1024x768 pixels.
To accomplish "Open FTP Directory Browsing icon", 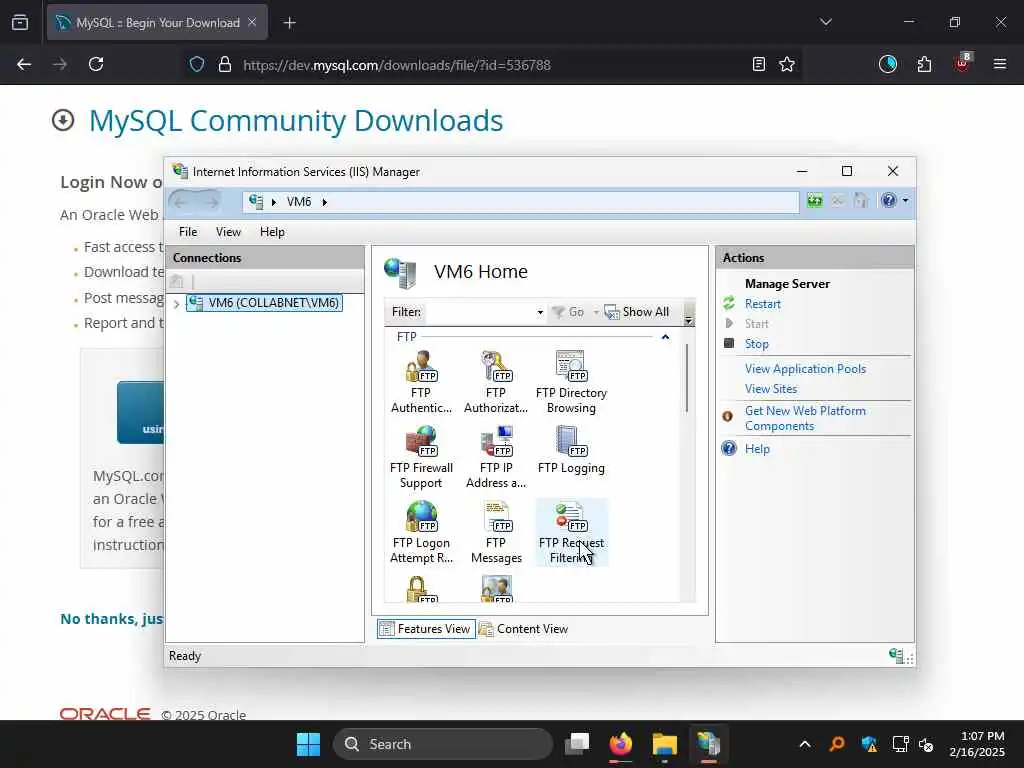I will tap(571, 382).
